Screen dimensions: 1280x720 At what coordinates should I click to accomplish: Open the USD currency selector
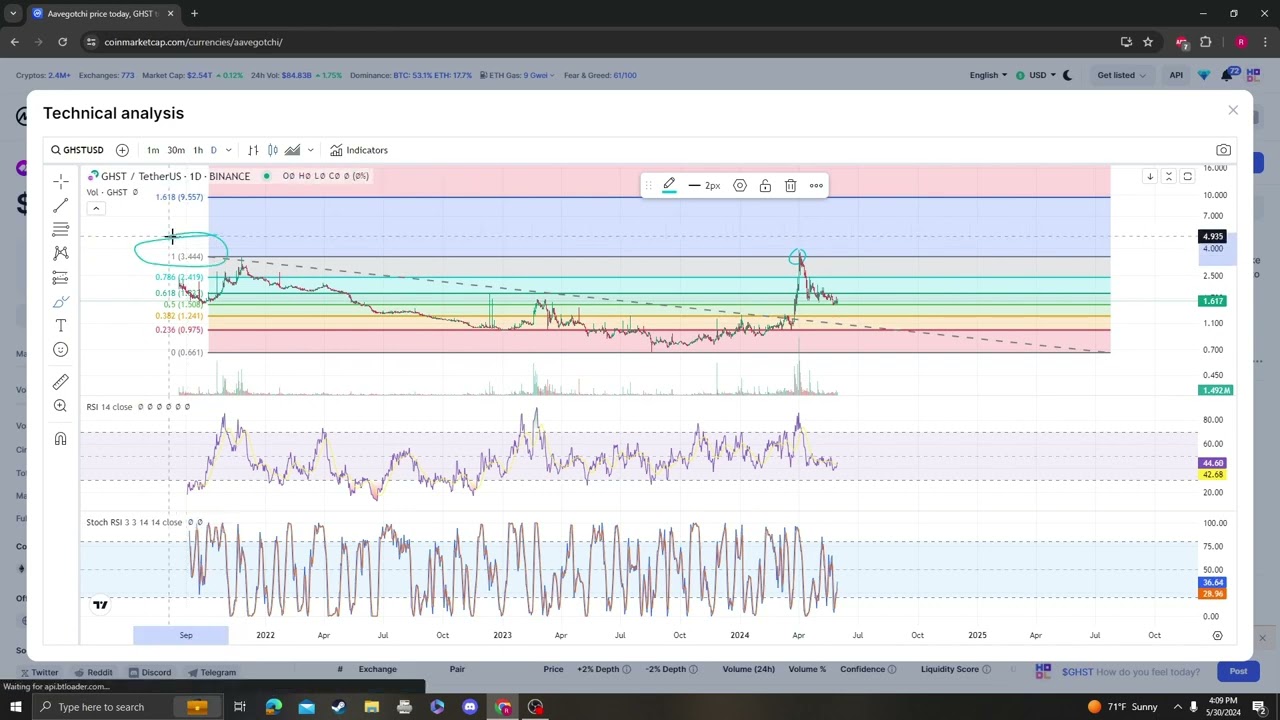(1037, 75)
